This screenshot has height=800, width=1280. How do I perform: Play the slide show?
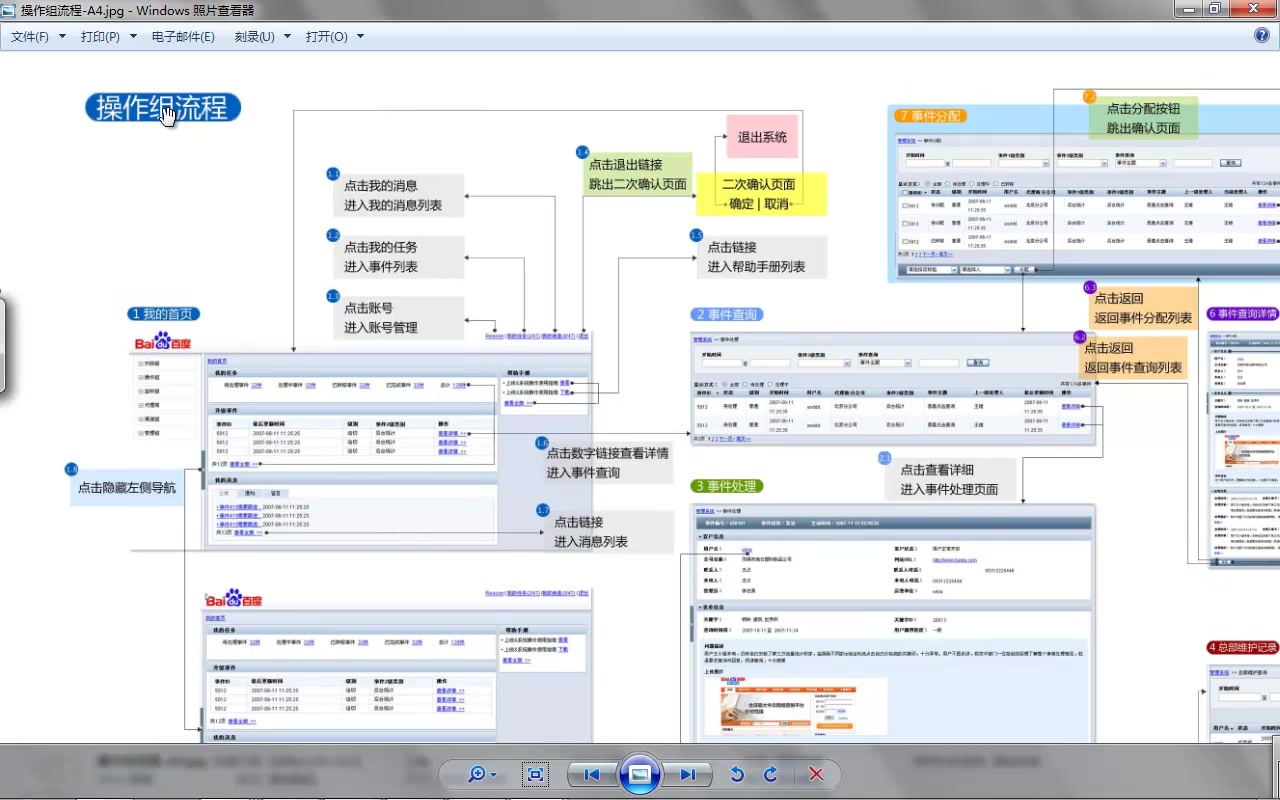(640, 774)
